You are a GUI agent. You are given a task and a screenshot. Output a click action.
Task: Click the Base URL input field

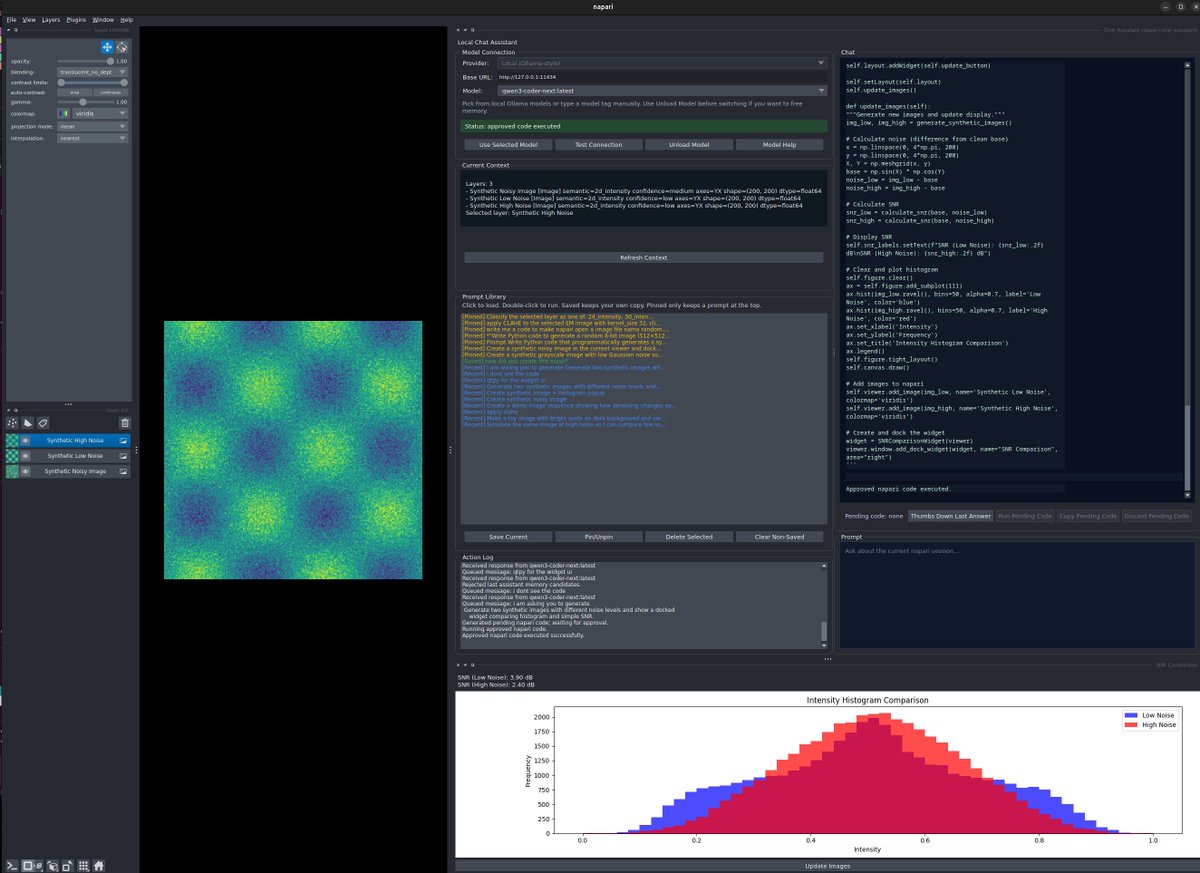coord(662,77)
